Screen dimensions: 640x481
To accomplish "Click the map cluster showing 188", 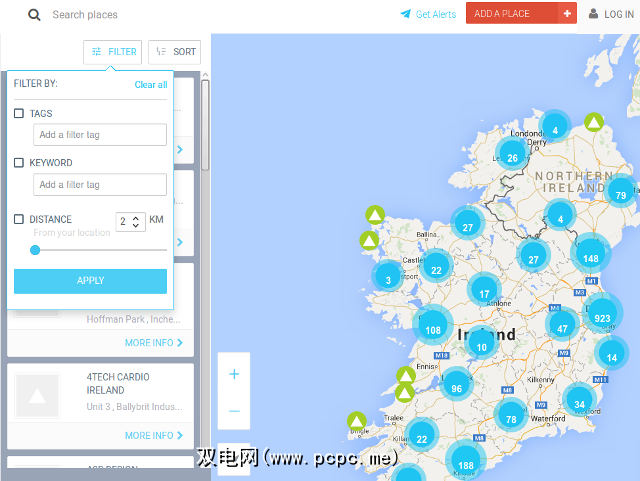I will point(465,465).
